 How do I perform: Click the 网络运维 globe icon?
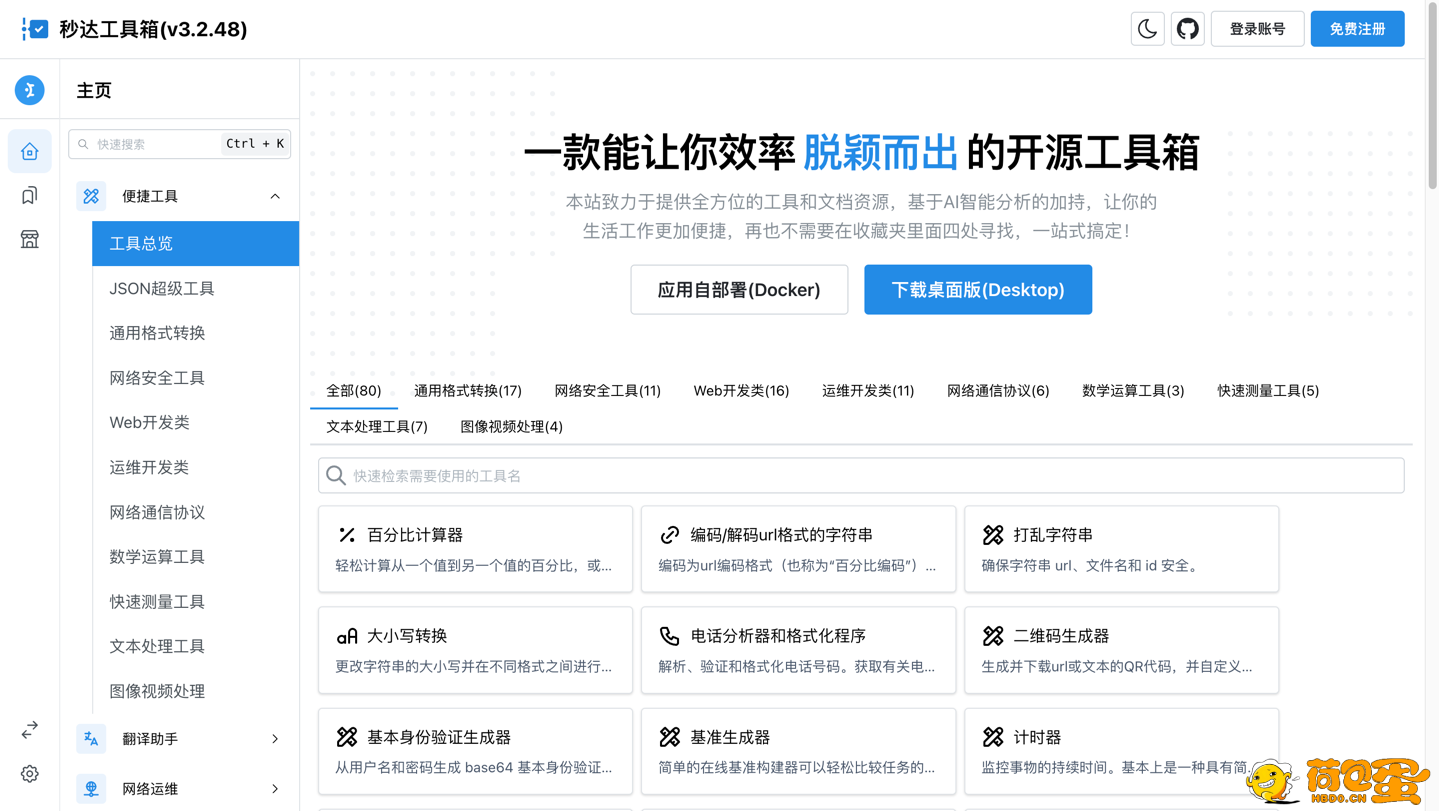coord(91,789)
